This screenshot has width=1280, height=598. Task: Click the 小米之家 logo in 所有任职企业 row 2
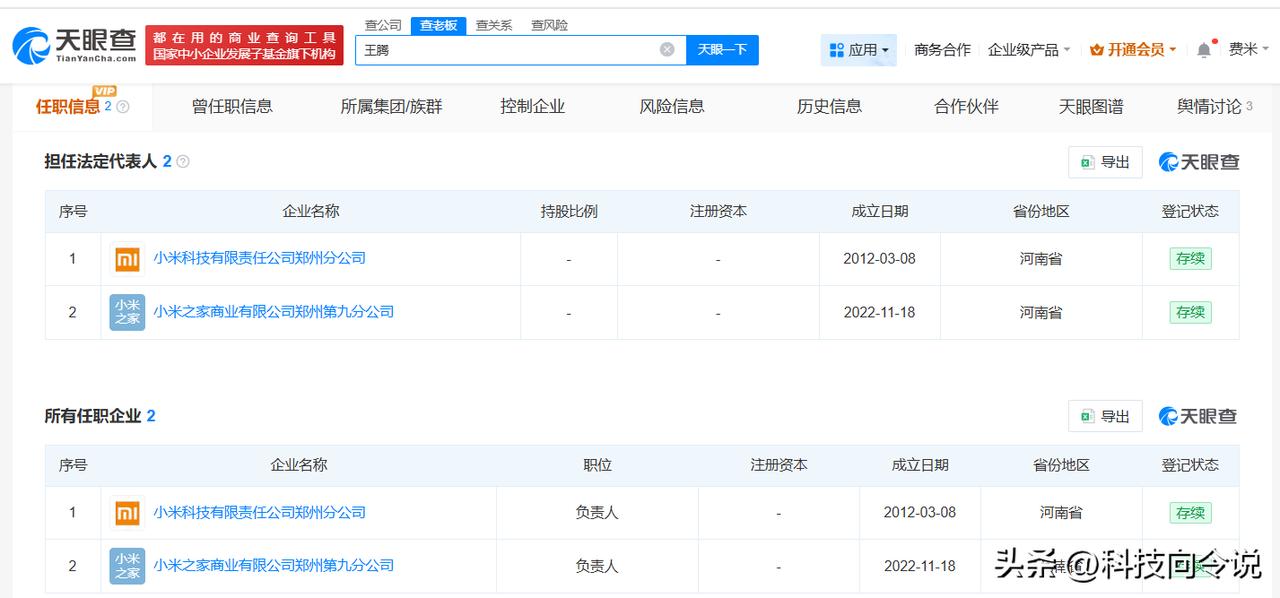(x=127, y=566)
